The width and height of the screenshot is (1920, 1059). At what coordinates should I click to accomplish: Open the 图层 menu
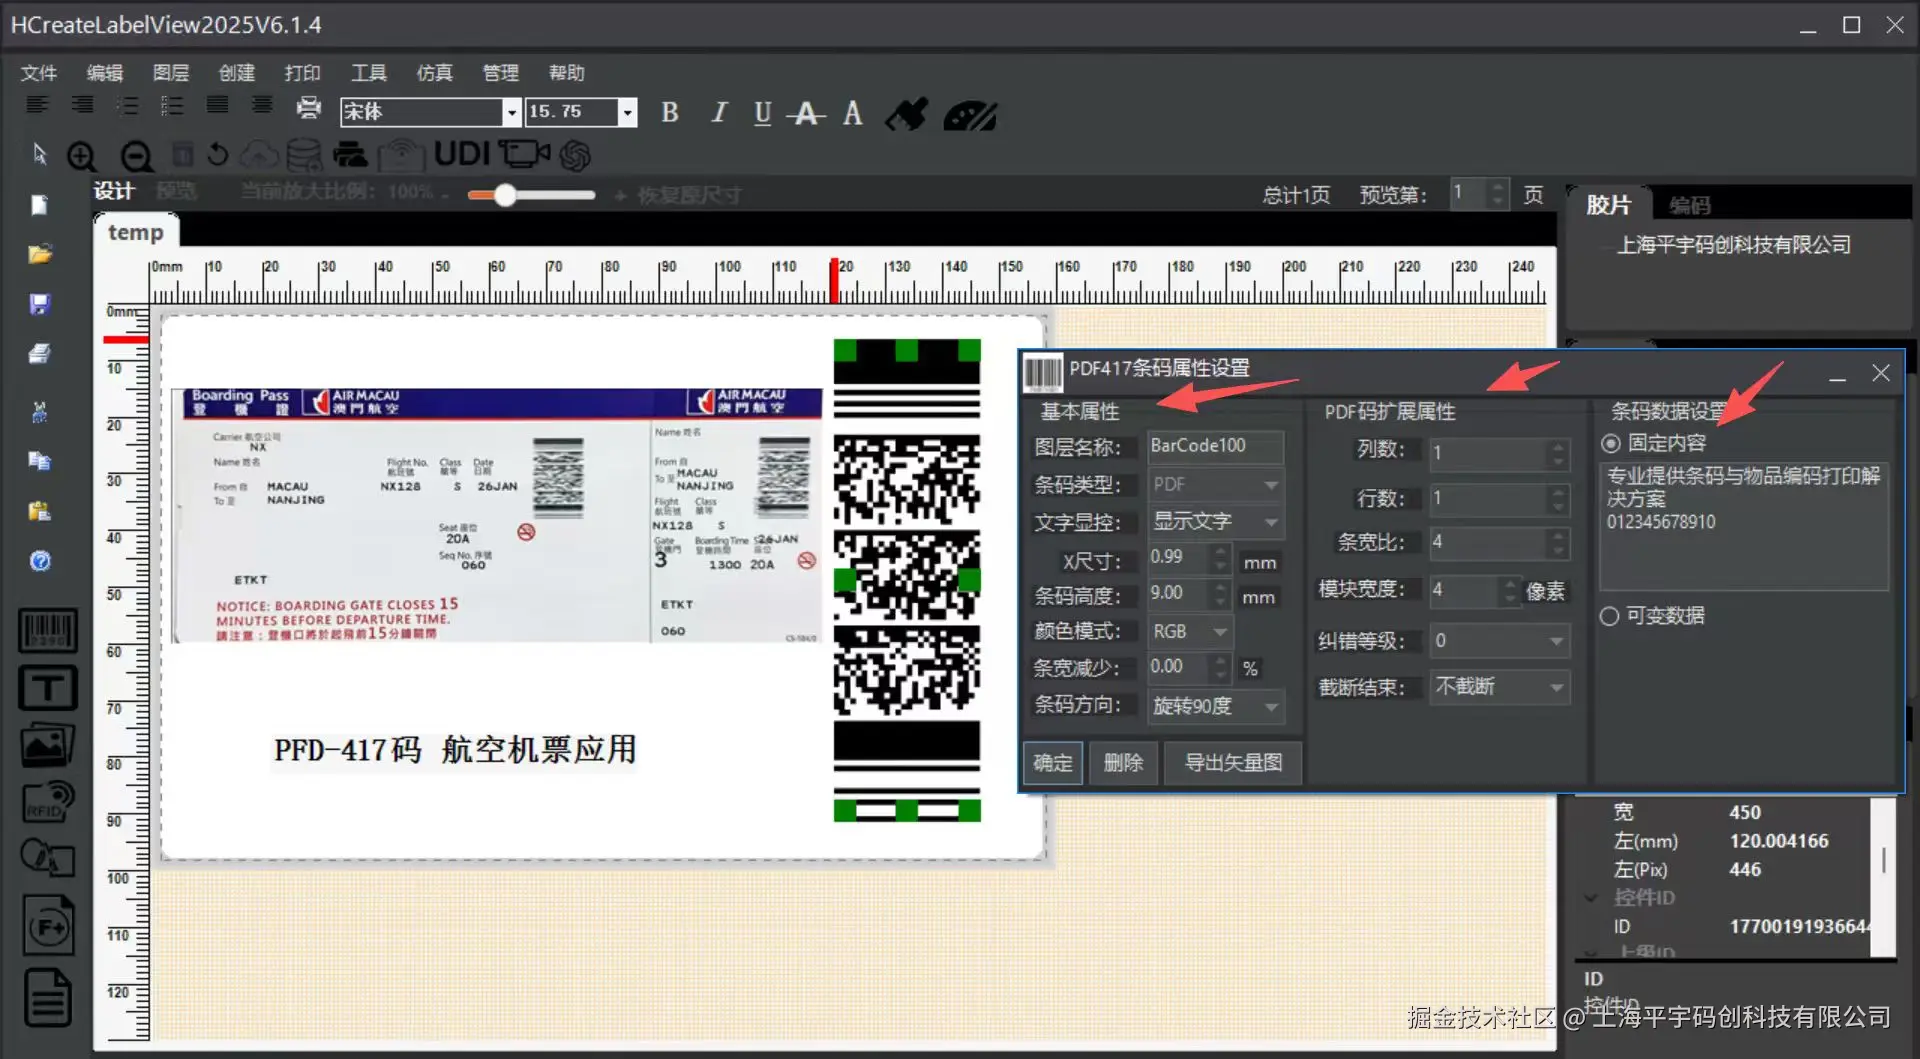coord(171,73)
